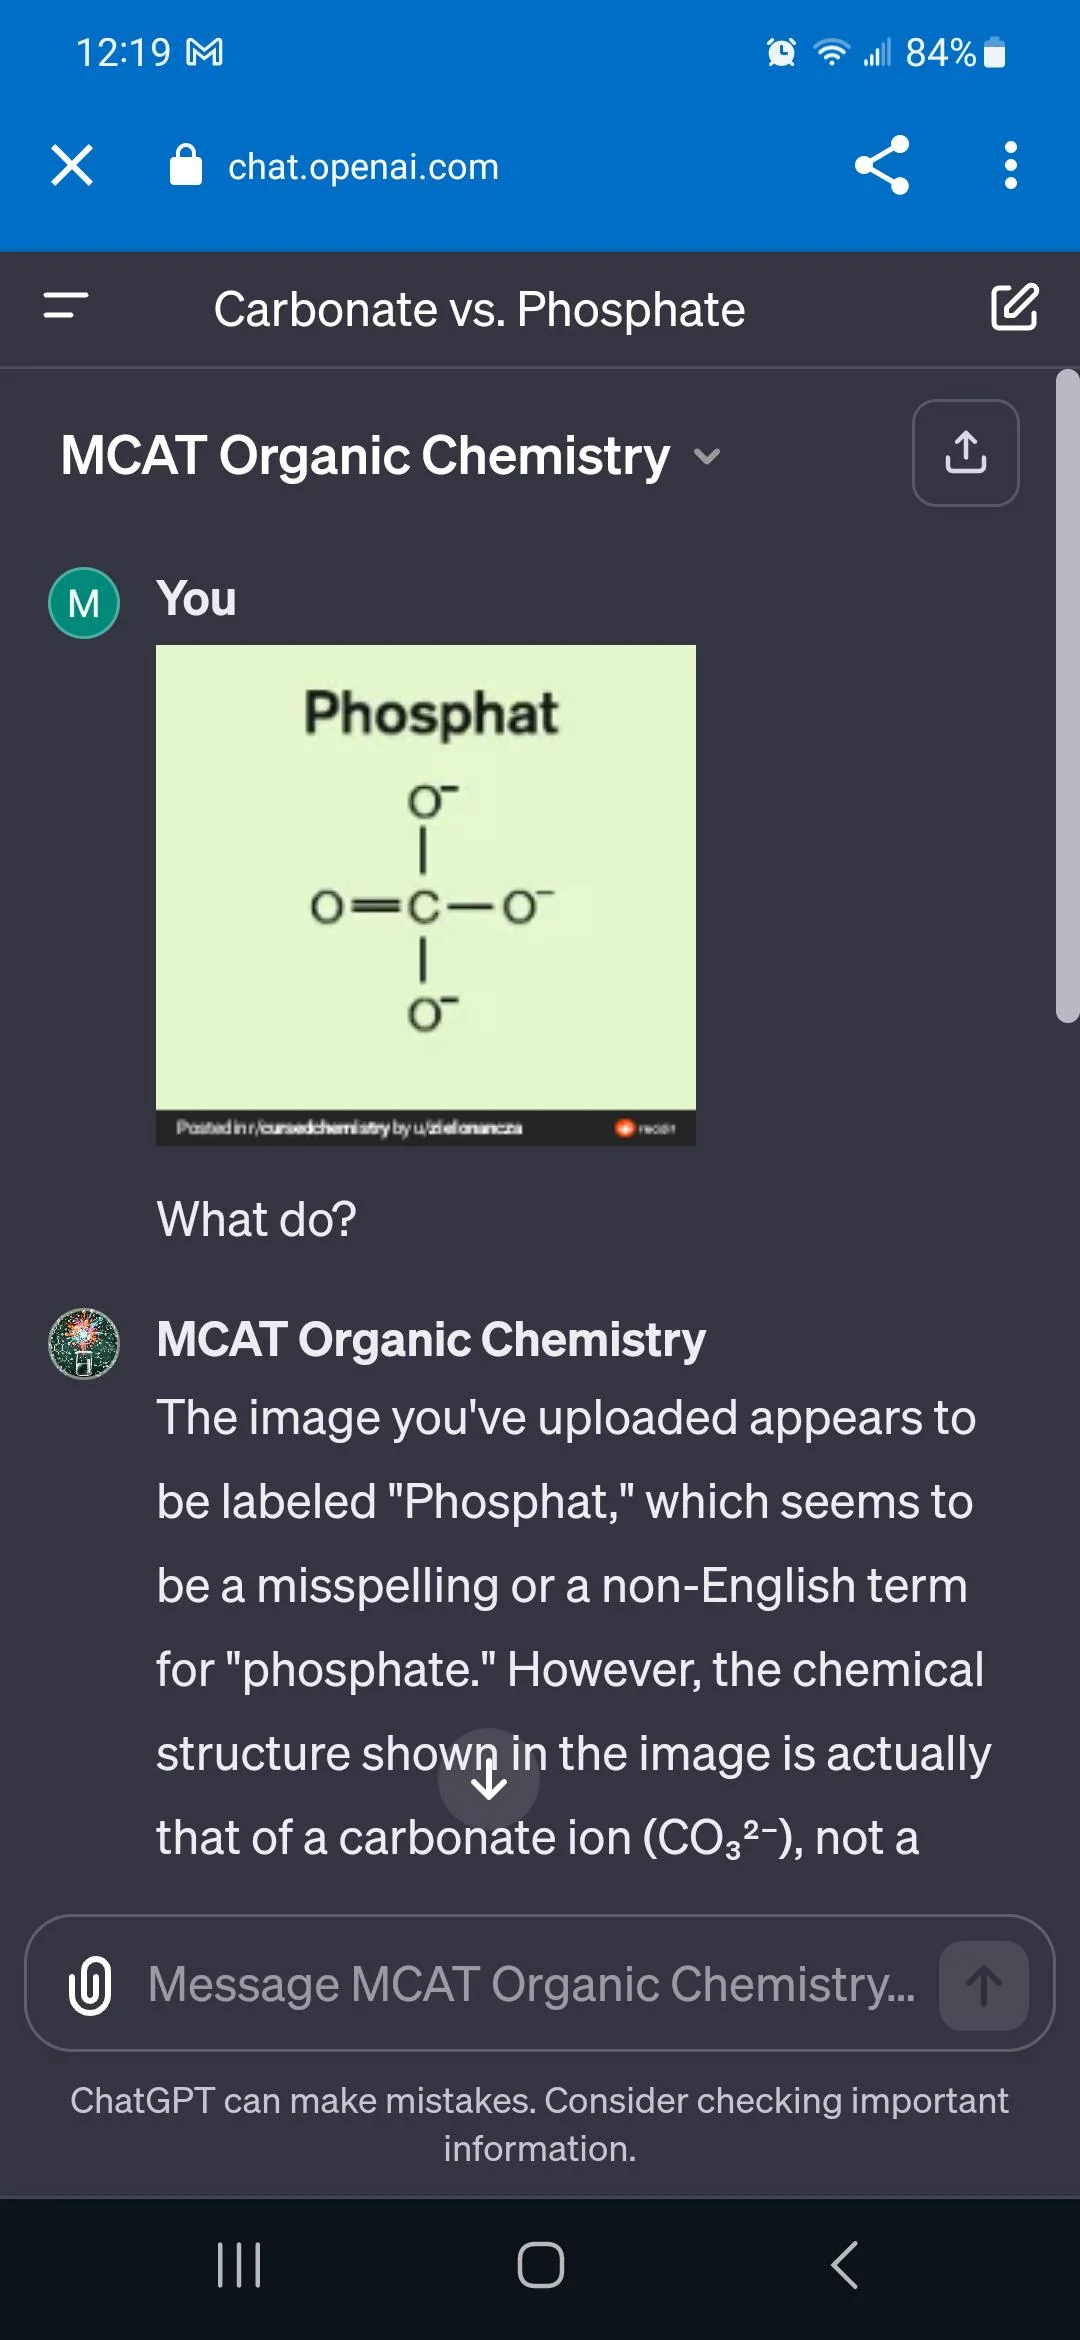The width and height of the screenshot is (1080, 2340).
Task: Open the browser overflow menu
Action: (x=1010, y=165)
